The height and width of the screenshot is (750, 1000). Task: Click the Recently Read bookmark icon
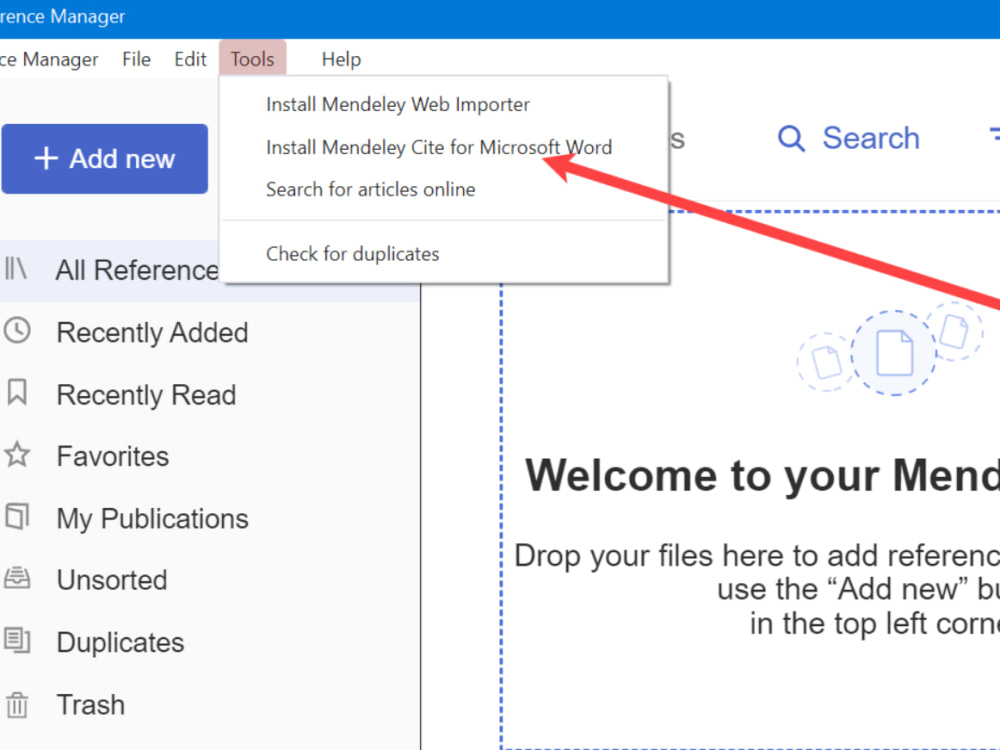(17, 392)
